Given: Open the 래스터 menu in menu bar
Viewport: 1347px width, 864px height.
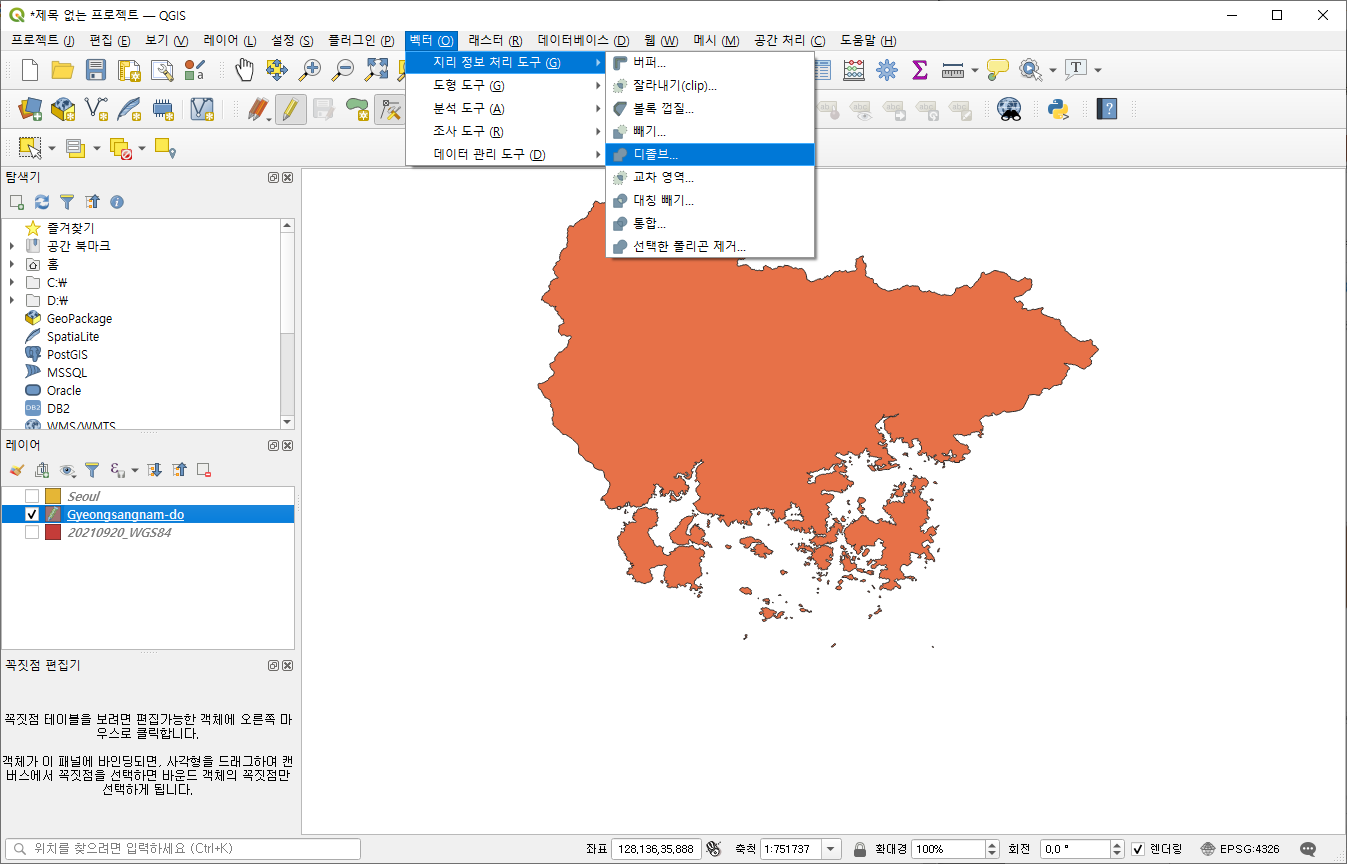Looking at the screenshot, I should (495, 40).
